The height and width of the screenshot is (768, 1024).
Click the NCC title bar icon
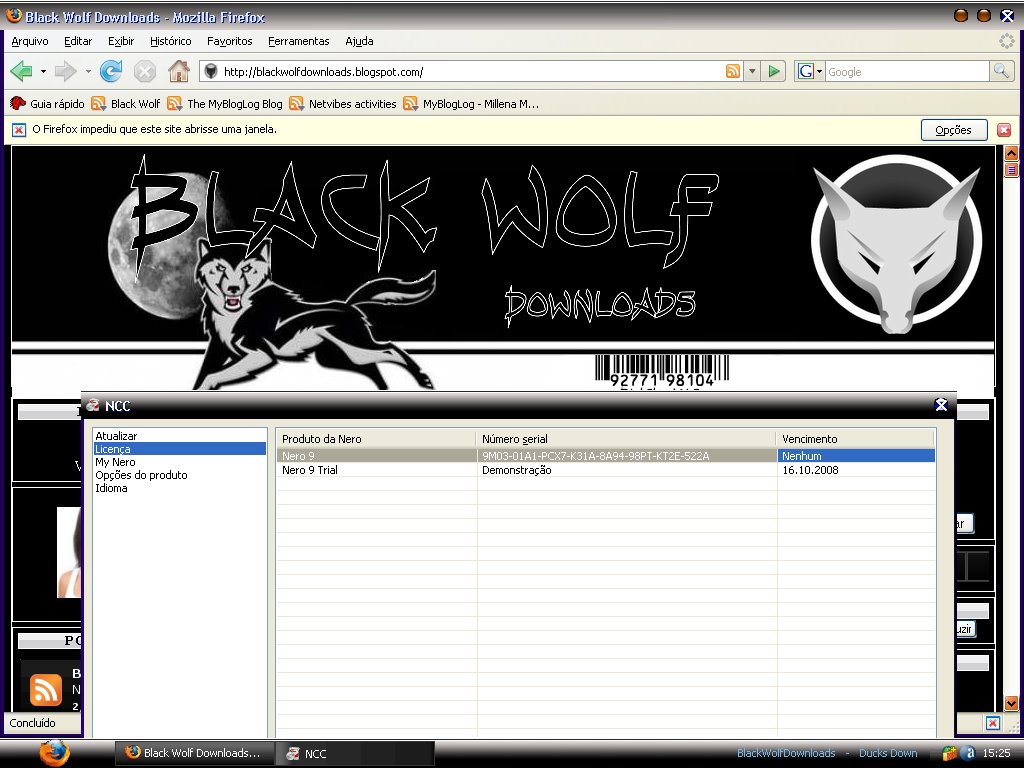click(x=93, y=406)
